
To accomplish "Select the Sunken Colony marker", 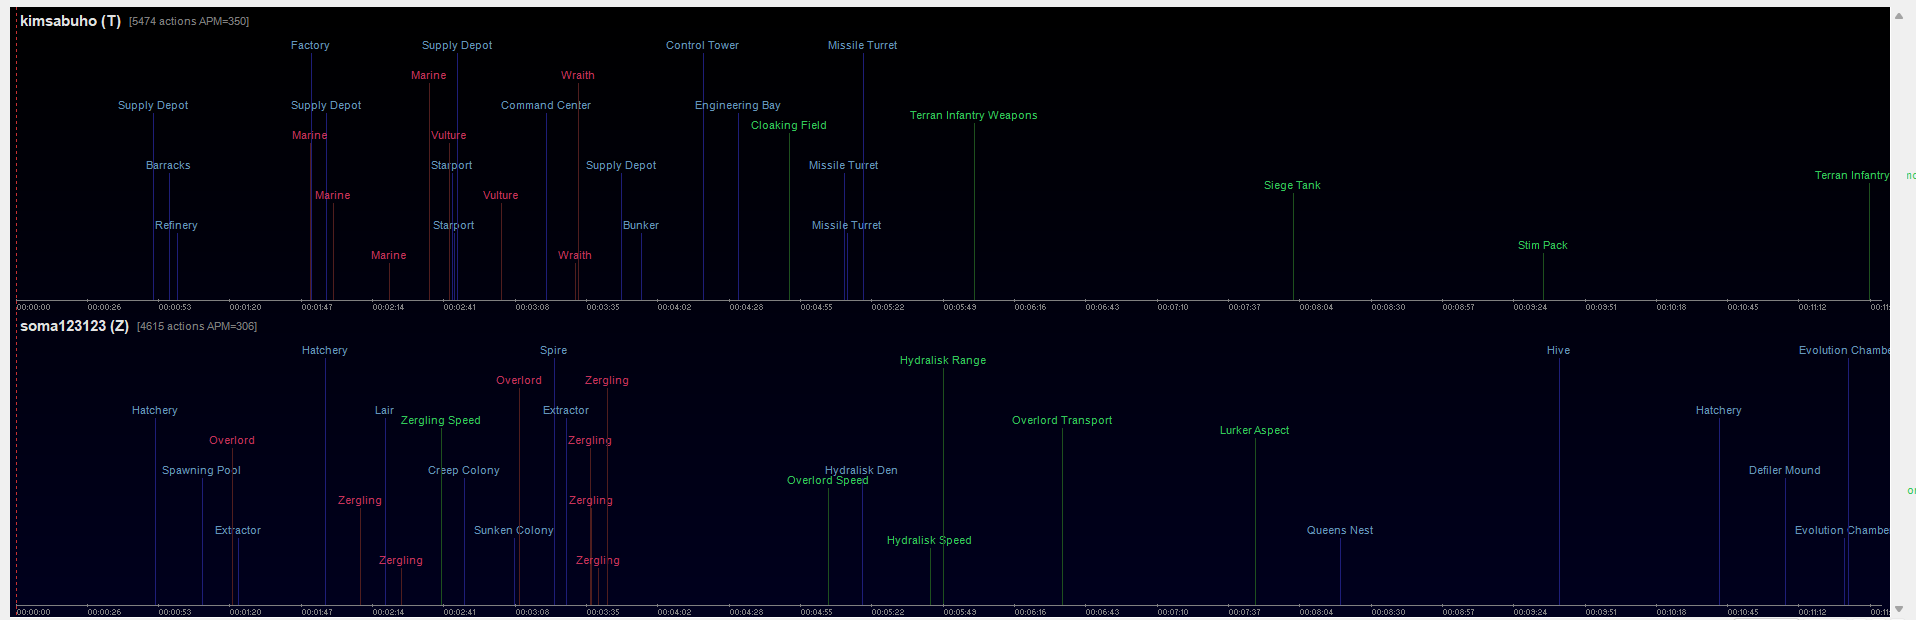I will point(514,530).
